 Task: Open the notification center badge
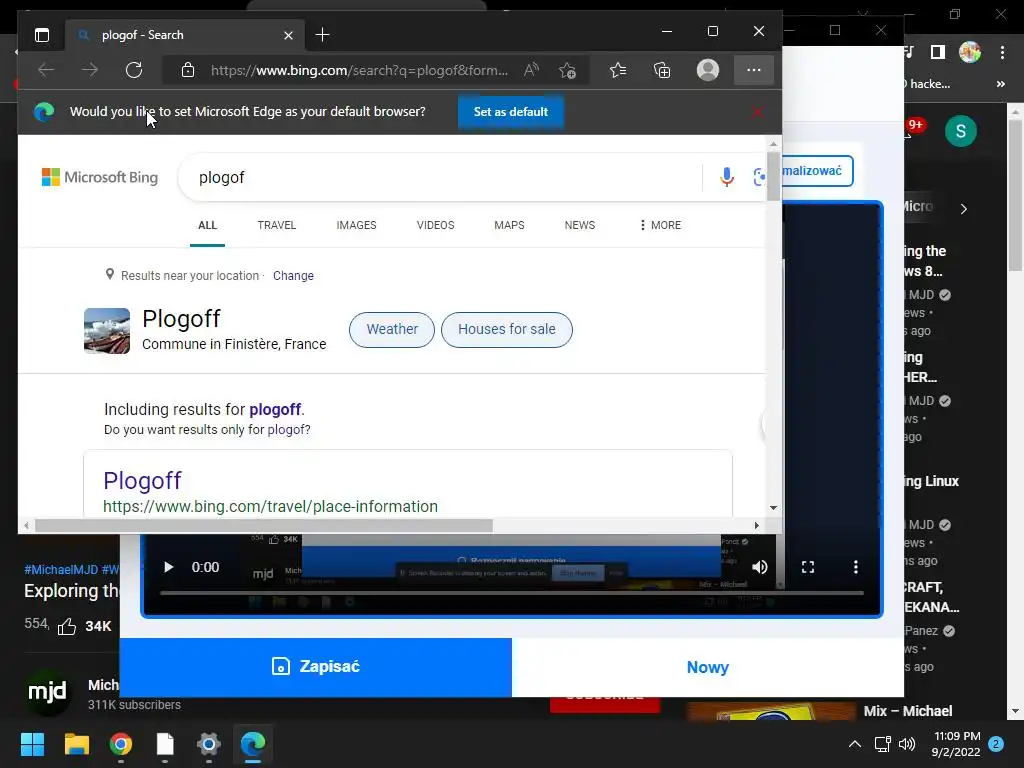(x=996, y=744)
